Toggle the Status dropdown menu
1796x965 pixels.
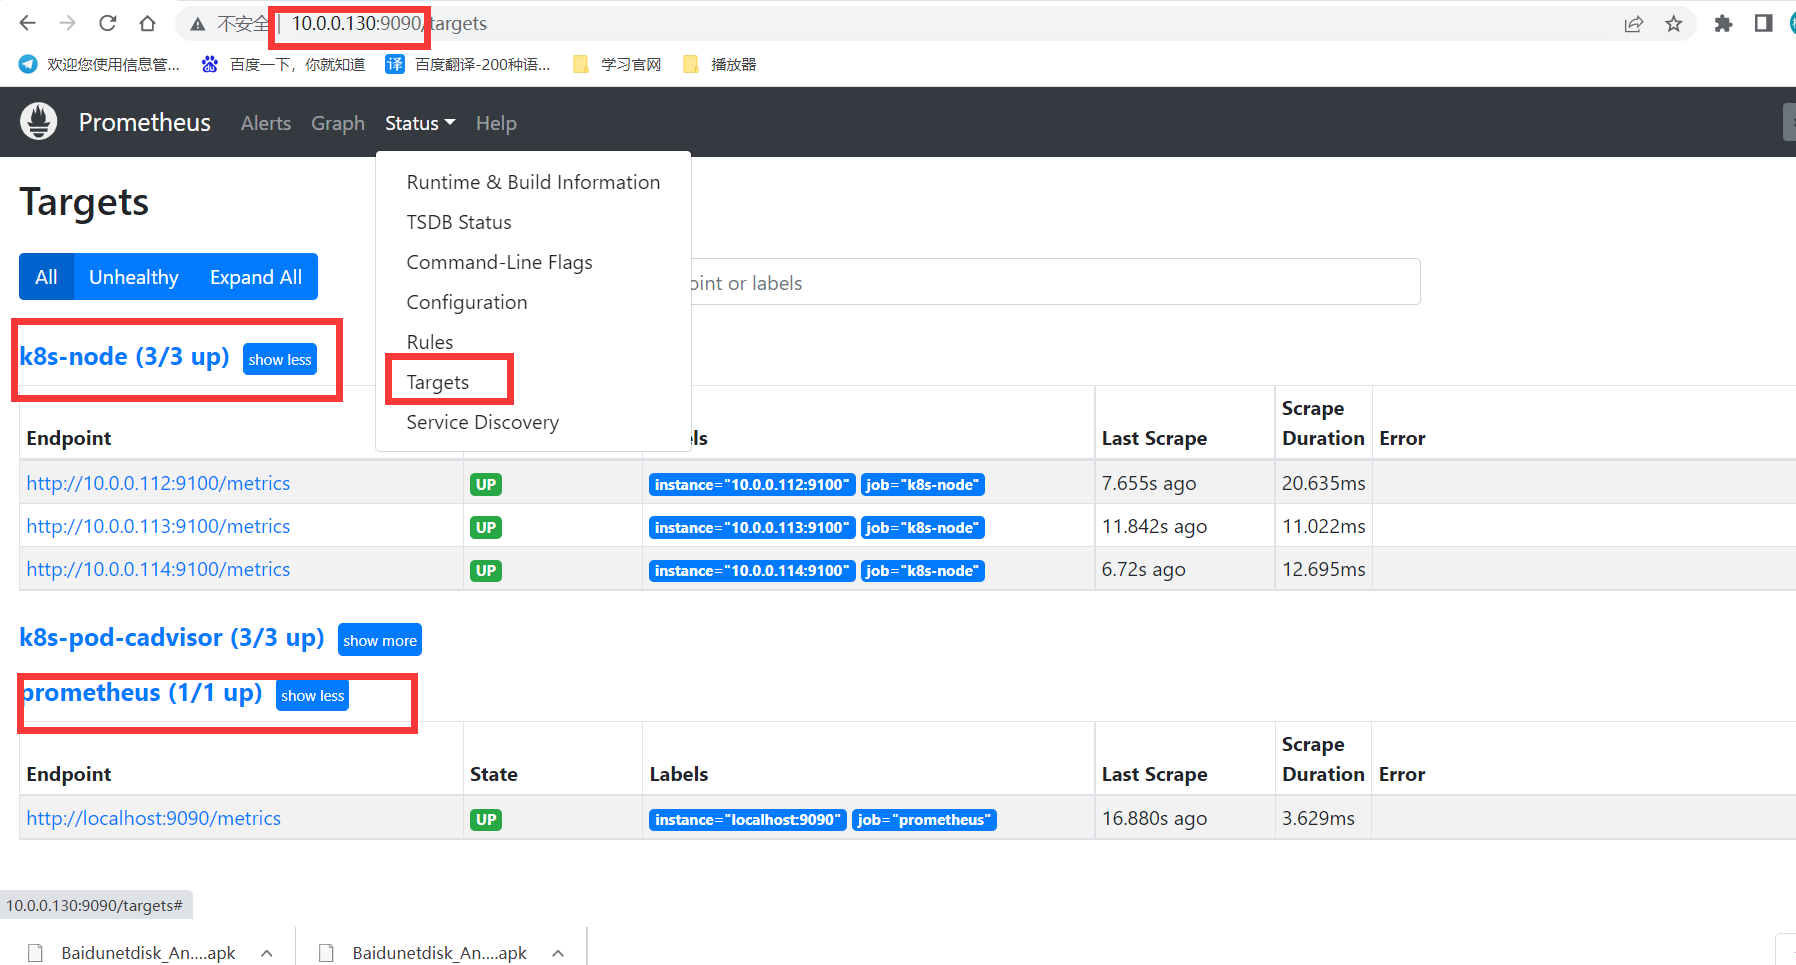pos(420,123)
